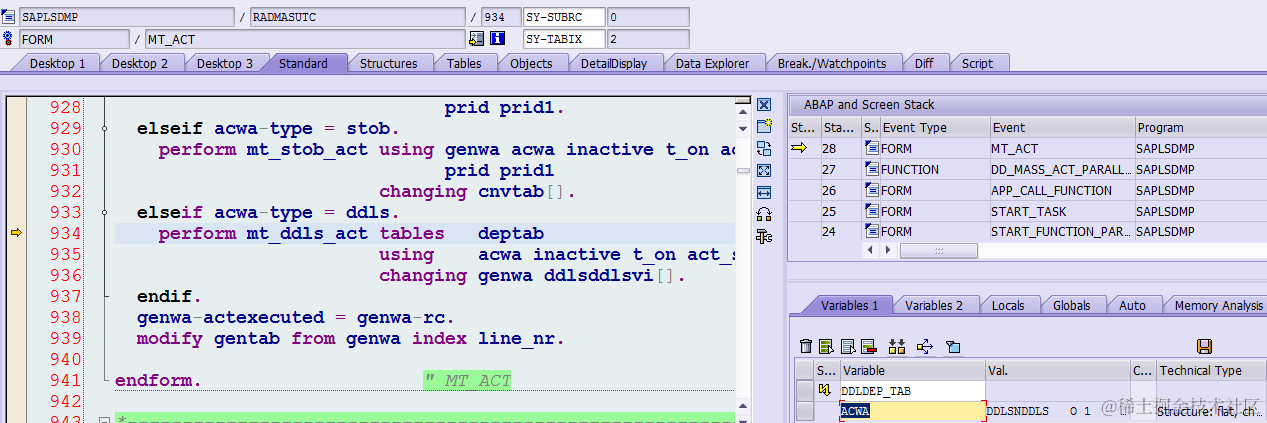Click the form icon in stack row 26
1267x423 pixels.
pyautogui.click(x=871, y=190)
